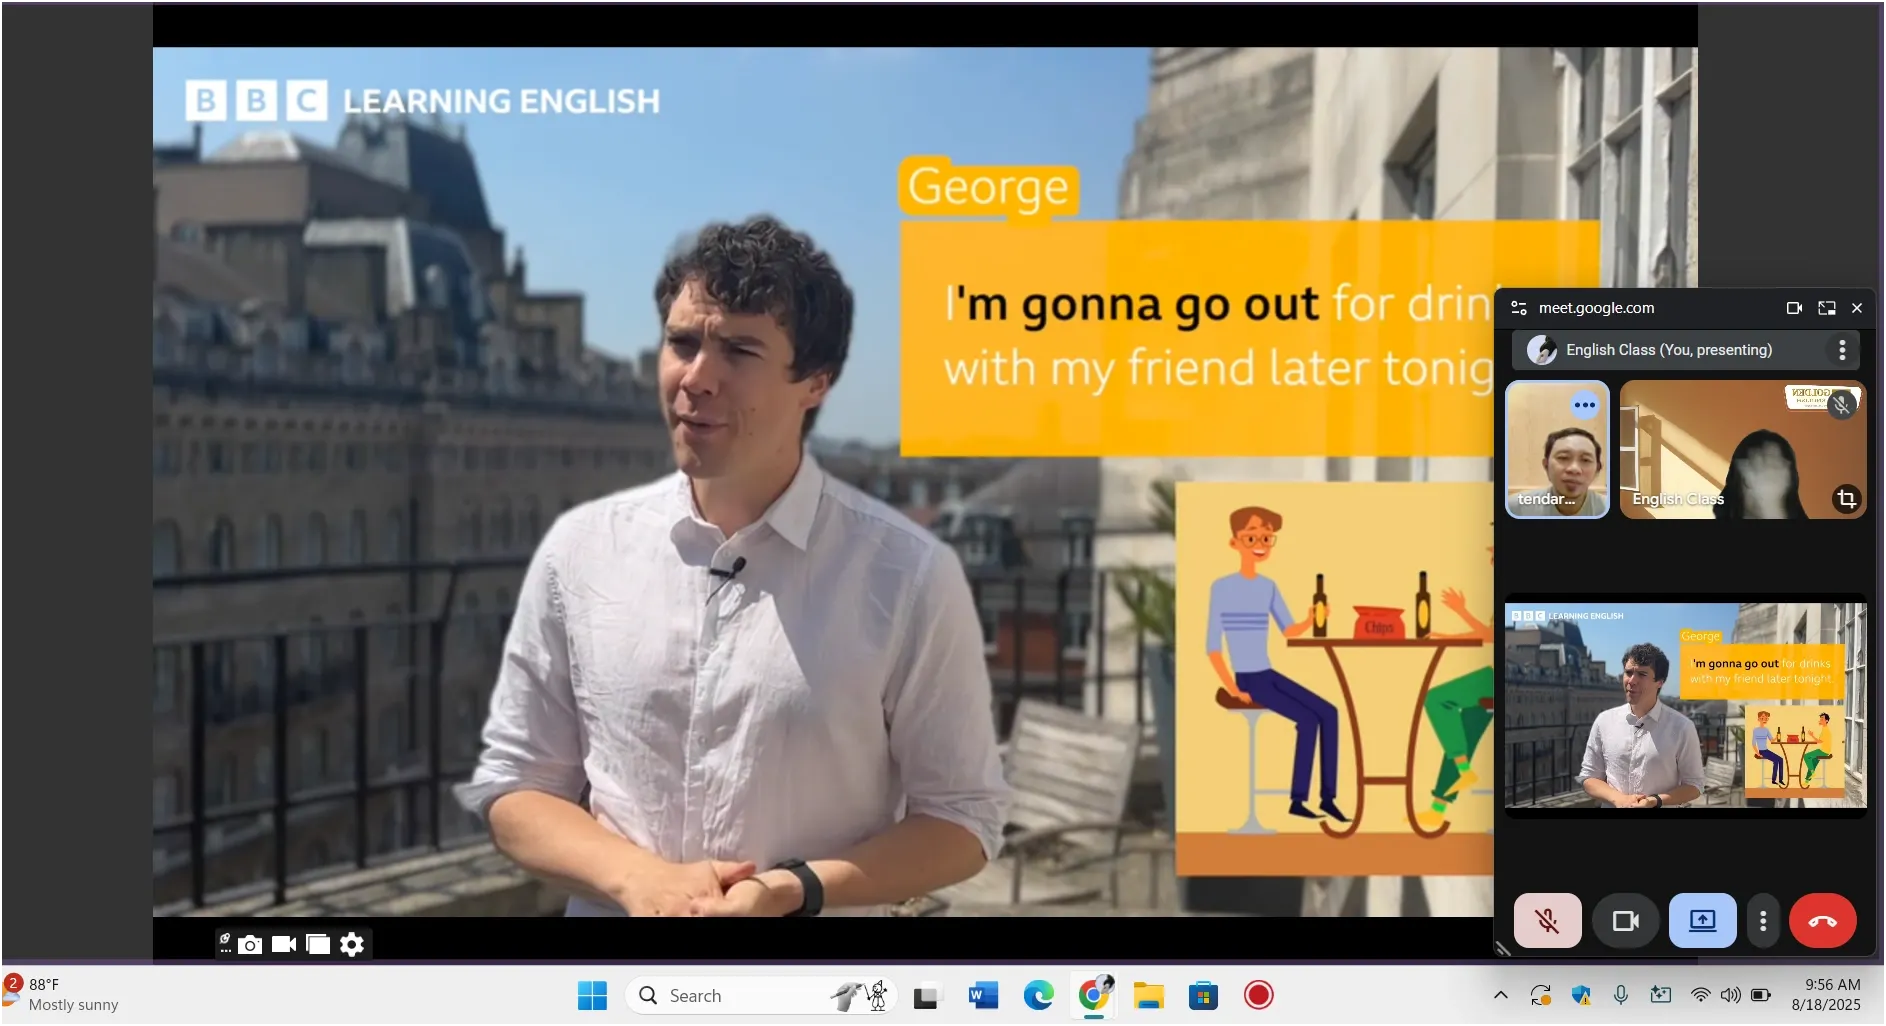Click the camcorder icon in the Meet popup titlebar
1886x1026 pixels.
(1794, 309)
